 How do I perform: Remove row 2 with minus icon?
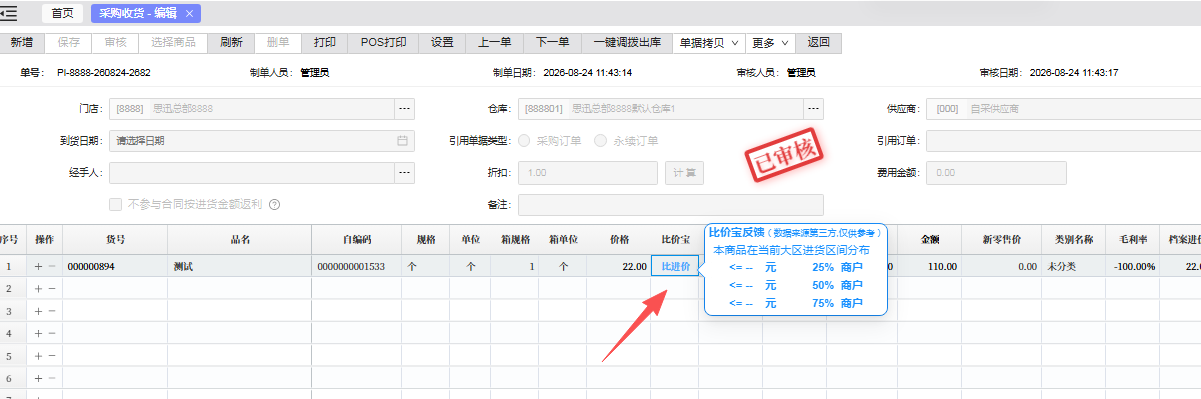[52, 289]
